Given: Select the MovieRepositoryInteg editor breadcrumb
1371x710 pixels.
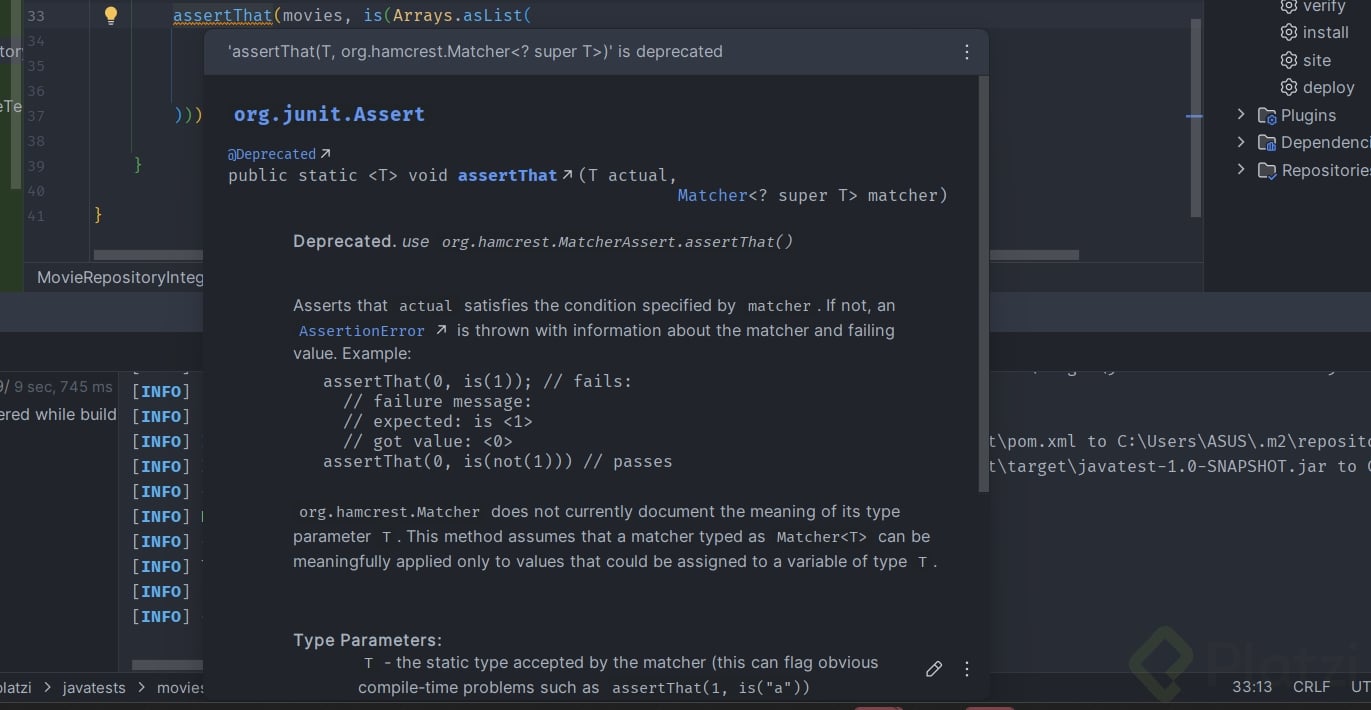Looking at the screenshot, I should tap(120, 277).
